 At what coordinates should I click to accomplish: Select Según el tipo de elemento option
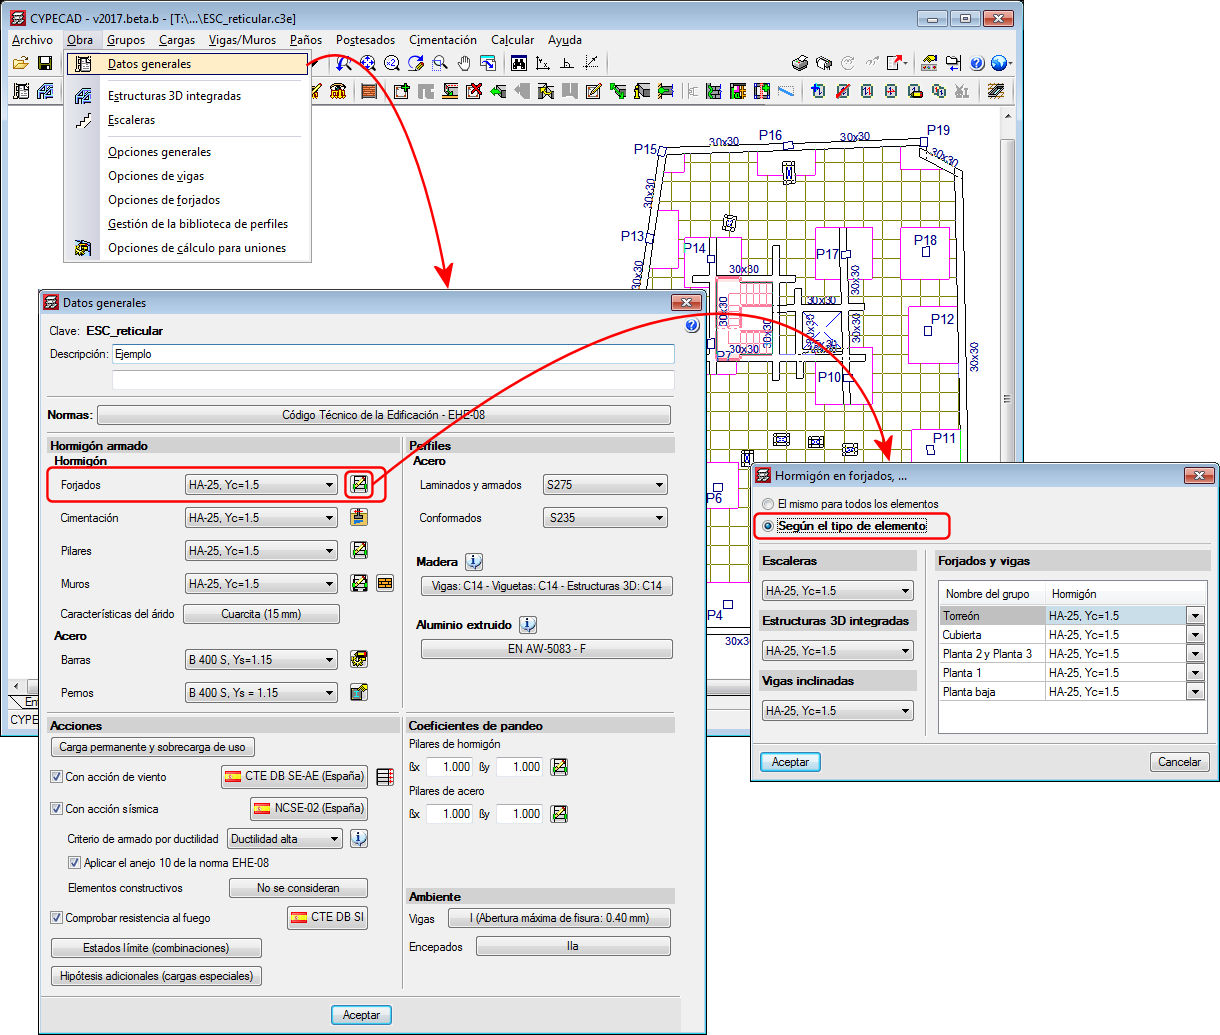point(768,526)
